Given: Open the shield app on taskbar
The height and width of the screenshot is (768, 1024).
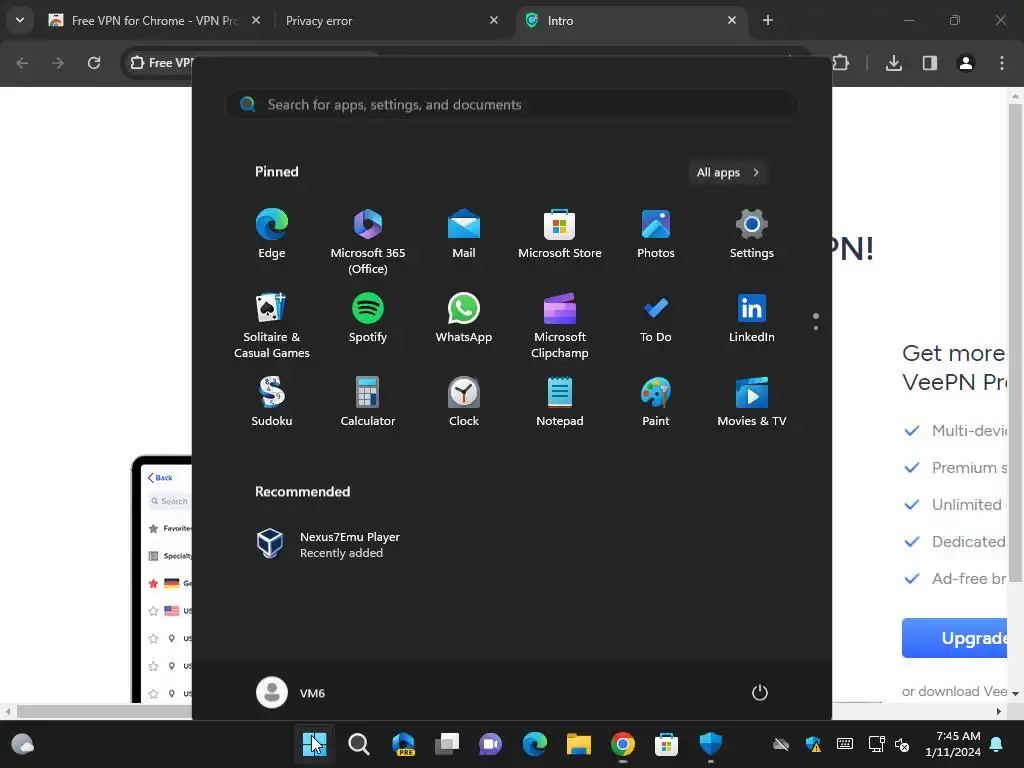Looking at the screenshot, I should 711,744.
